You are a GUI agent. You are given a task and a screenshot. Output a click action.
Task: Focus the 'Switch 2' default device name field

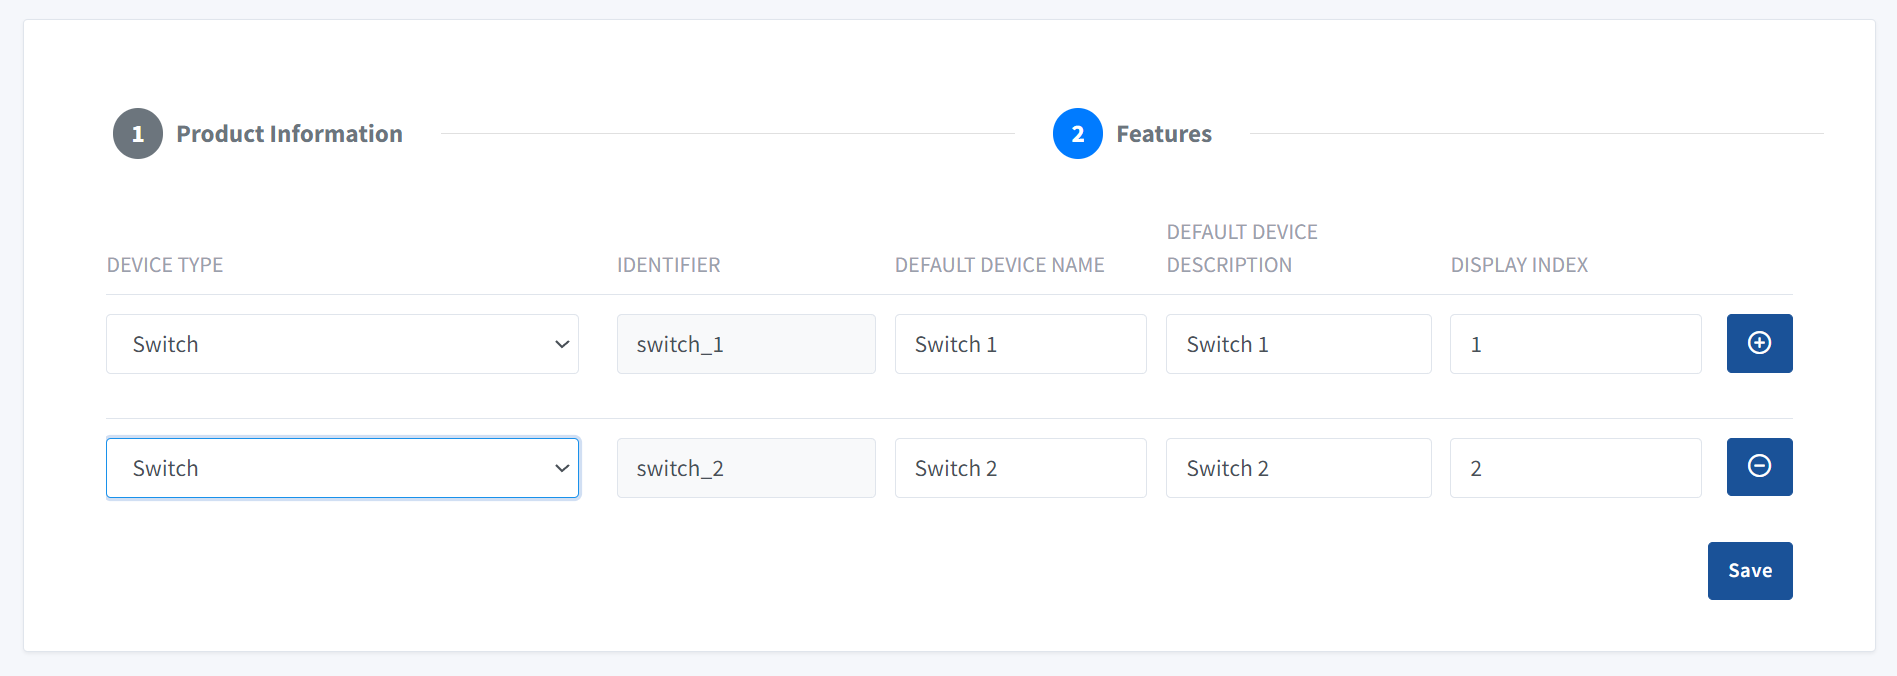(x=1020, y=468)
